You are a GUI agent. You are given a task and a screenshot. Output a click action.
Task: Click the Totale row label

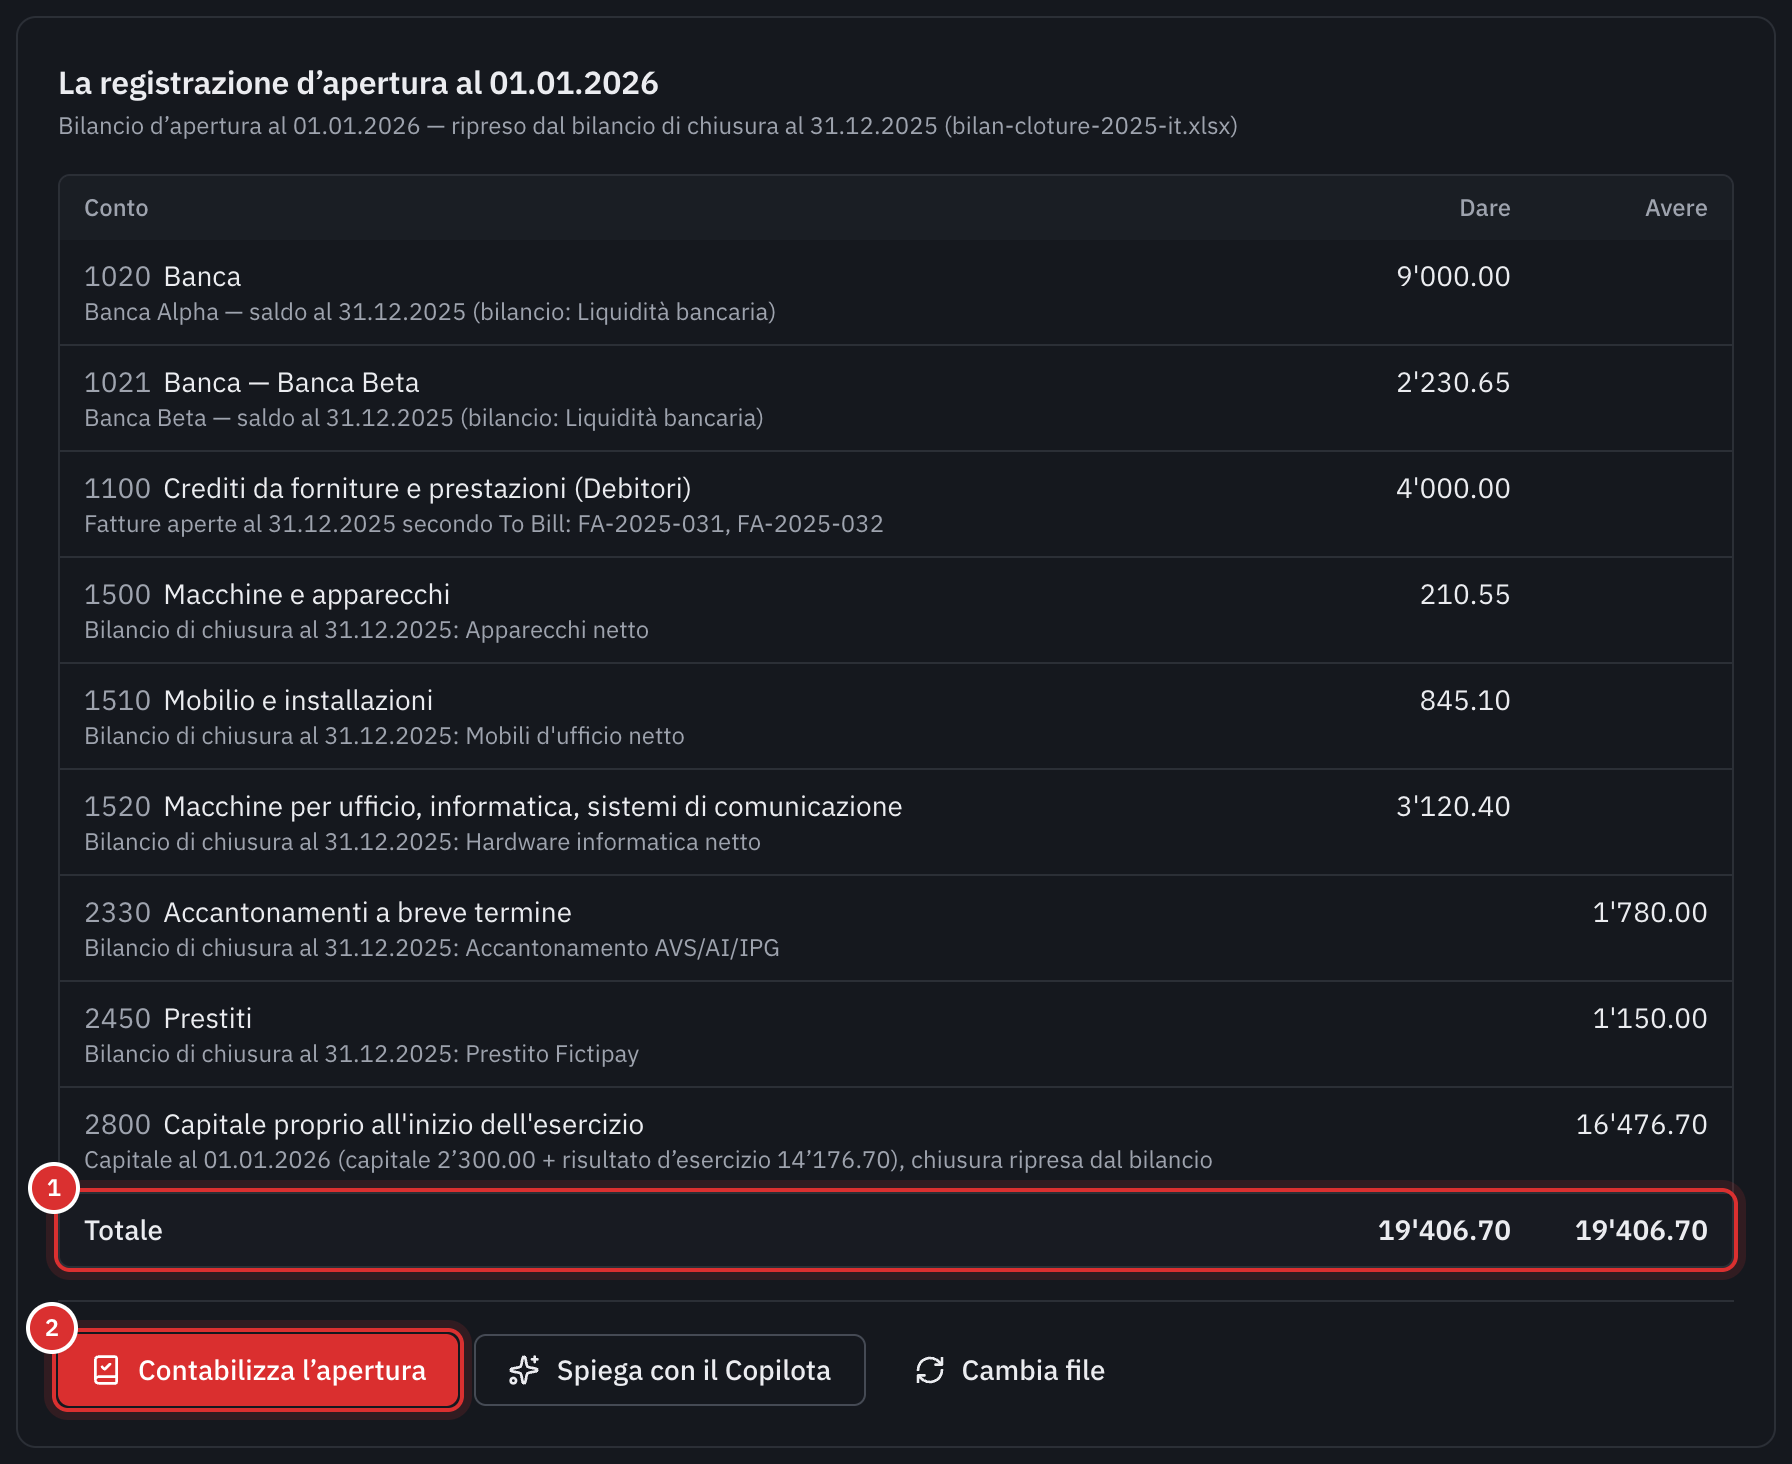pos(123,1230)
